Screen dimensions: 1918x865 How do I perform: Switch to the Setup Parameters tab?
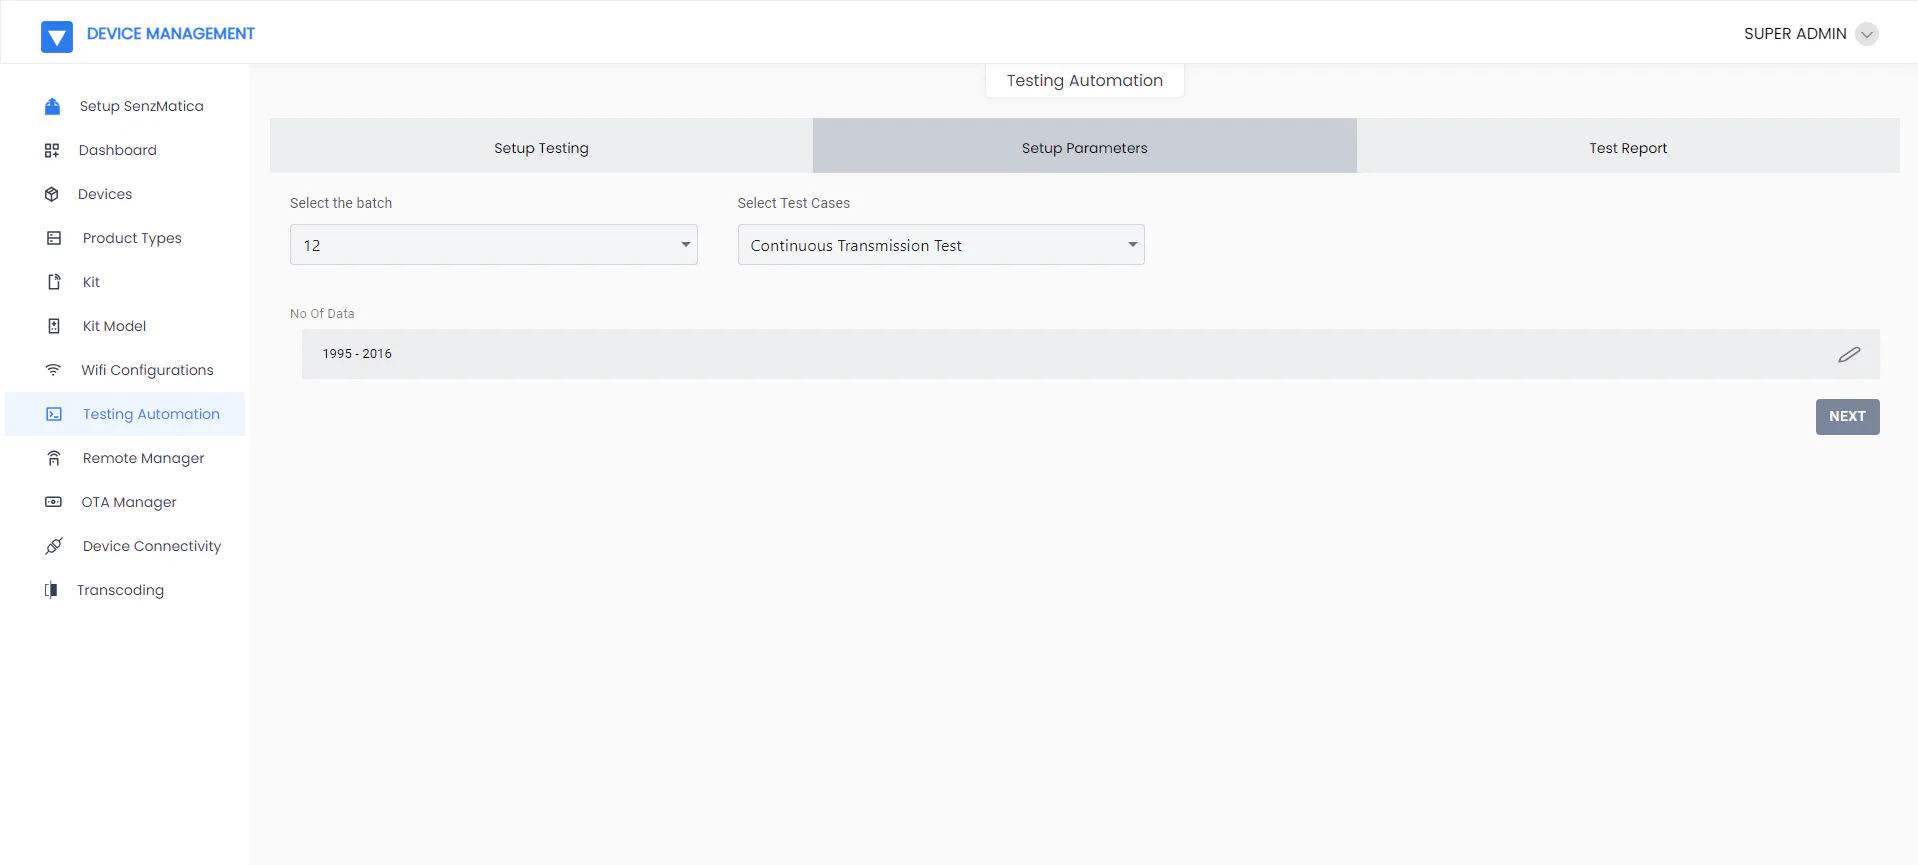click(x=1085, y=146)
